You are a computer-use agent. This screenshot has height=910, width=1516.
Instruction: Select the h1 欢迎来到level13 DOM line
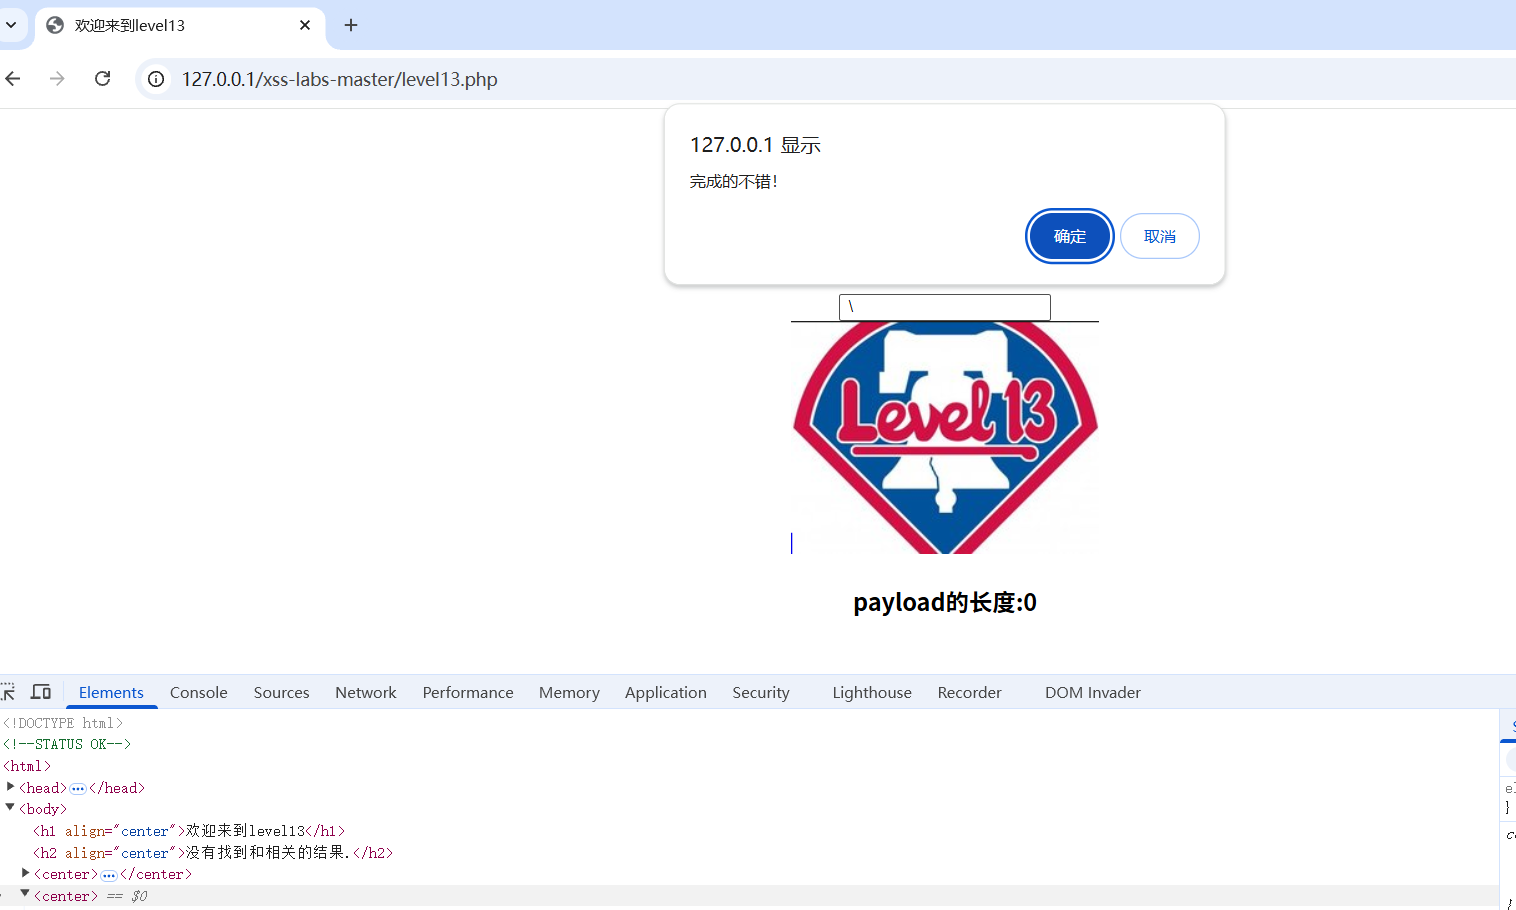click(189, 831)
